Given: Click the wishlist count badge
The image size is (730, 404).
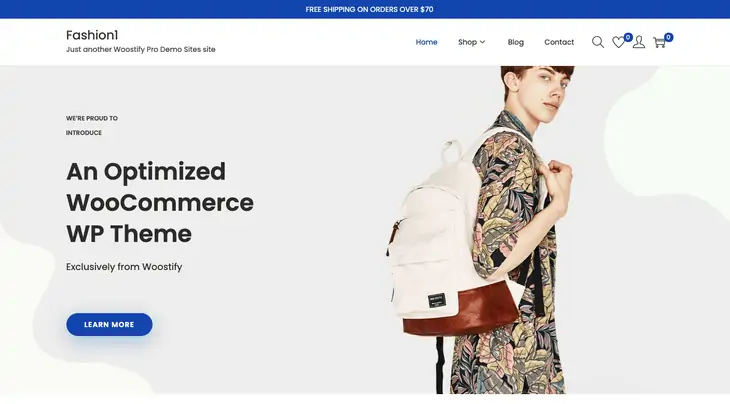Looking at the screenshot, I should pyautogui.click(x=628, y=37).
